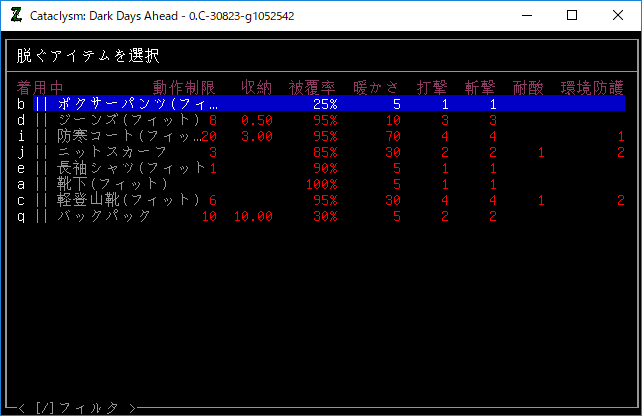Minimize the Cataclysm window

(526, 15)
